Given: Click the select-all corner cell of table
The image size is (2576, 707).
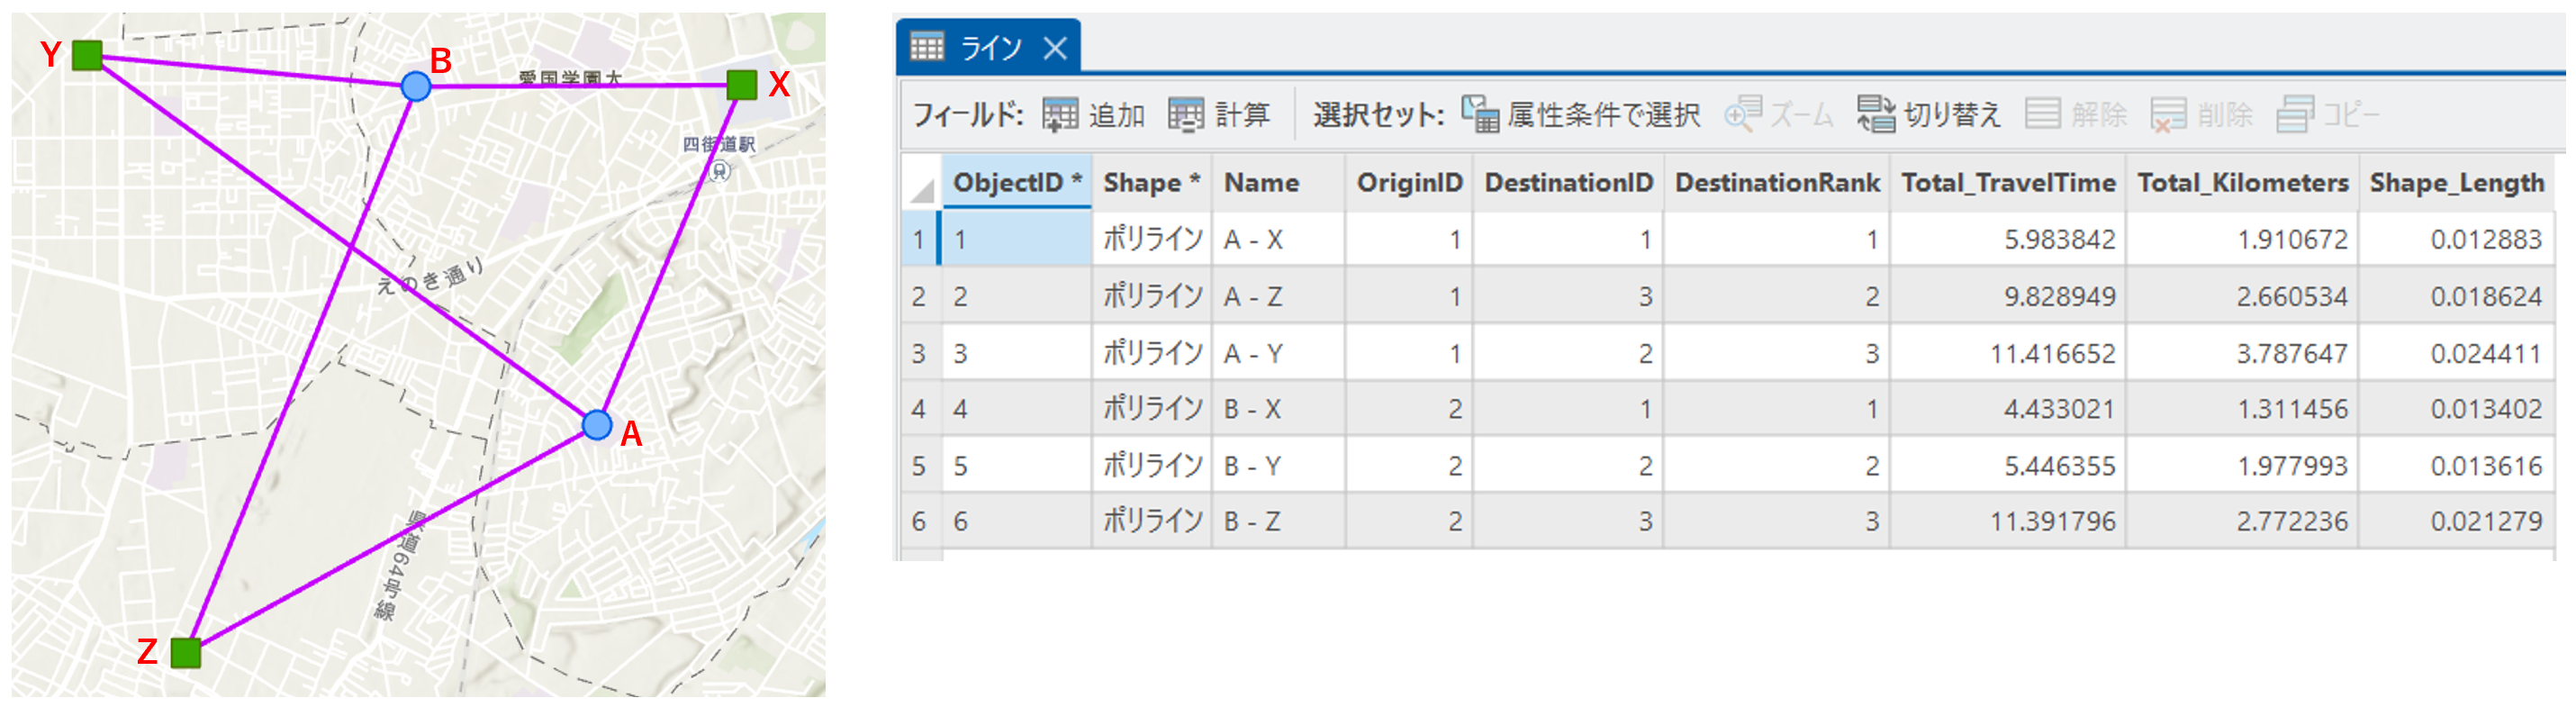Looking at the screenshot, I should point(921,183).
